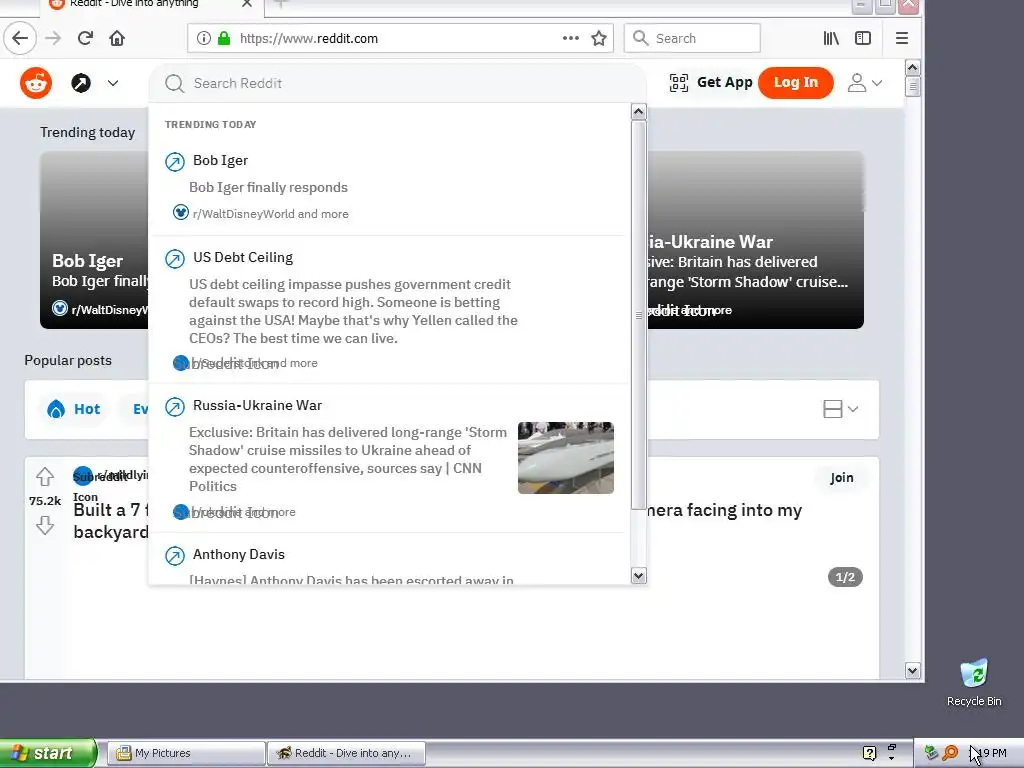Open the Firefox hamburger menu
1024x768 pixels.
(x=902, y=39)
